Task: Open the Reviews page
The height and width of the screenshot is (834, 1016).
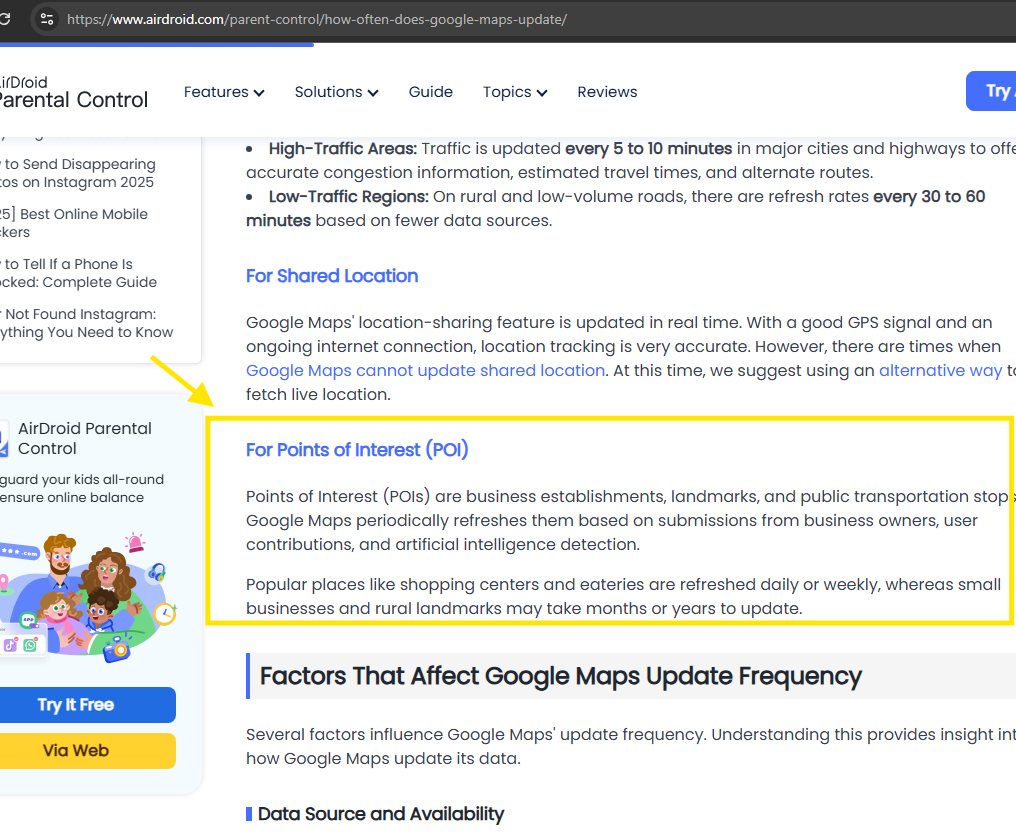Action: click(x=607, y=92)
